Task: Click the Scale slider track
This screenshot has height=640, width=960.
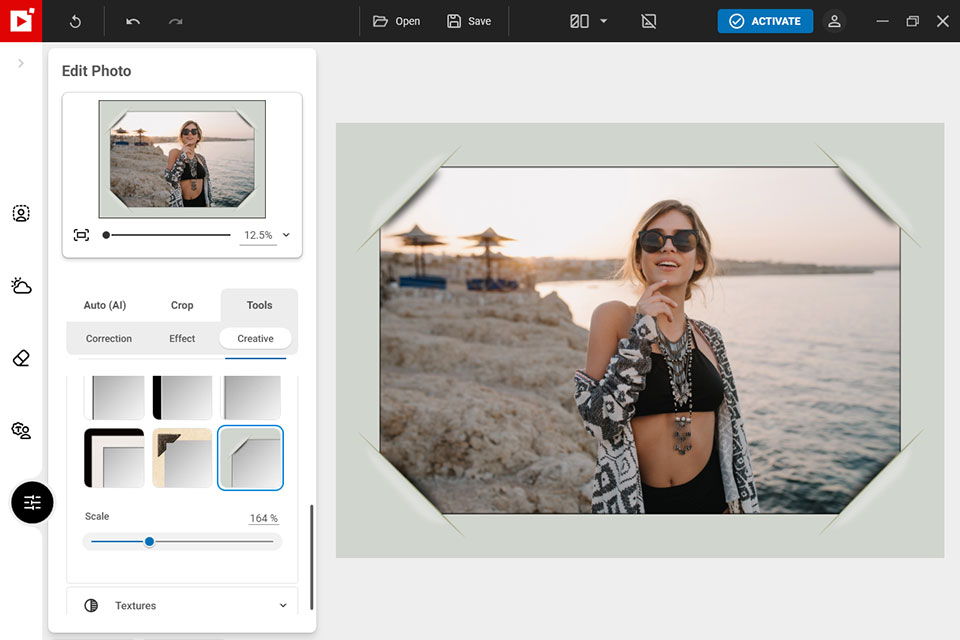Action: (182, 541)
